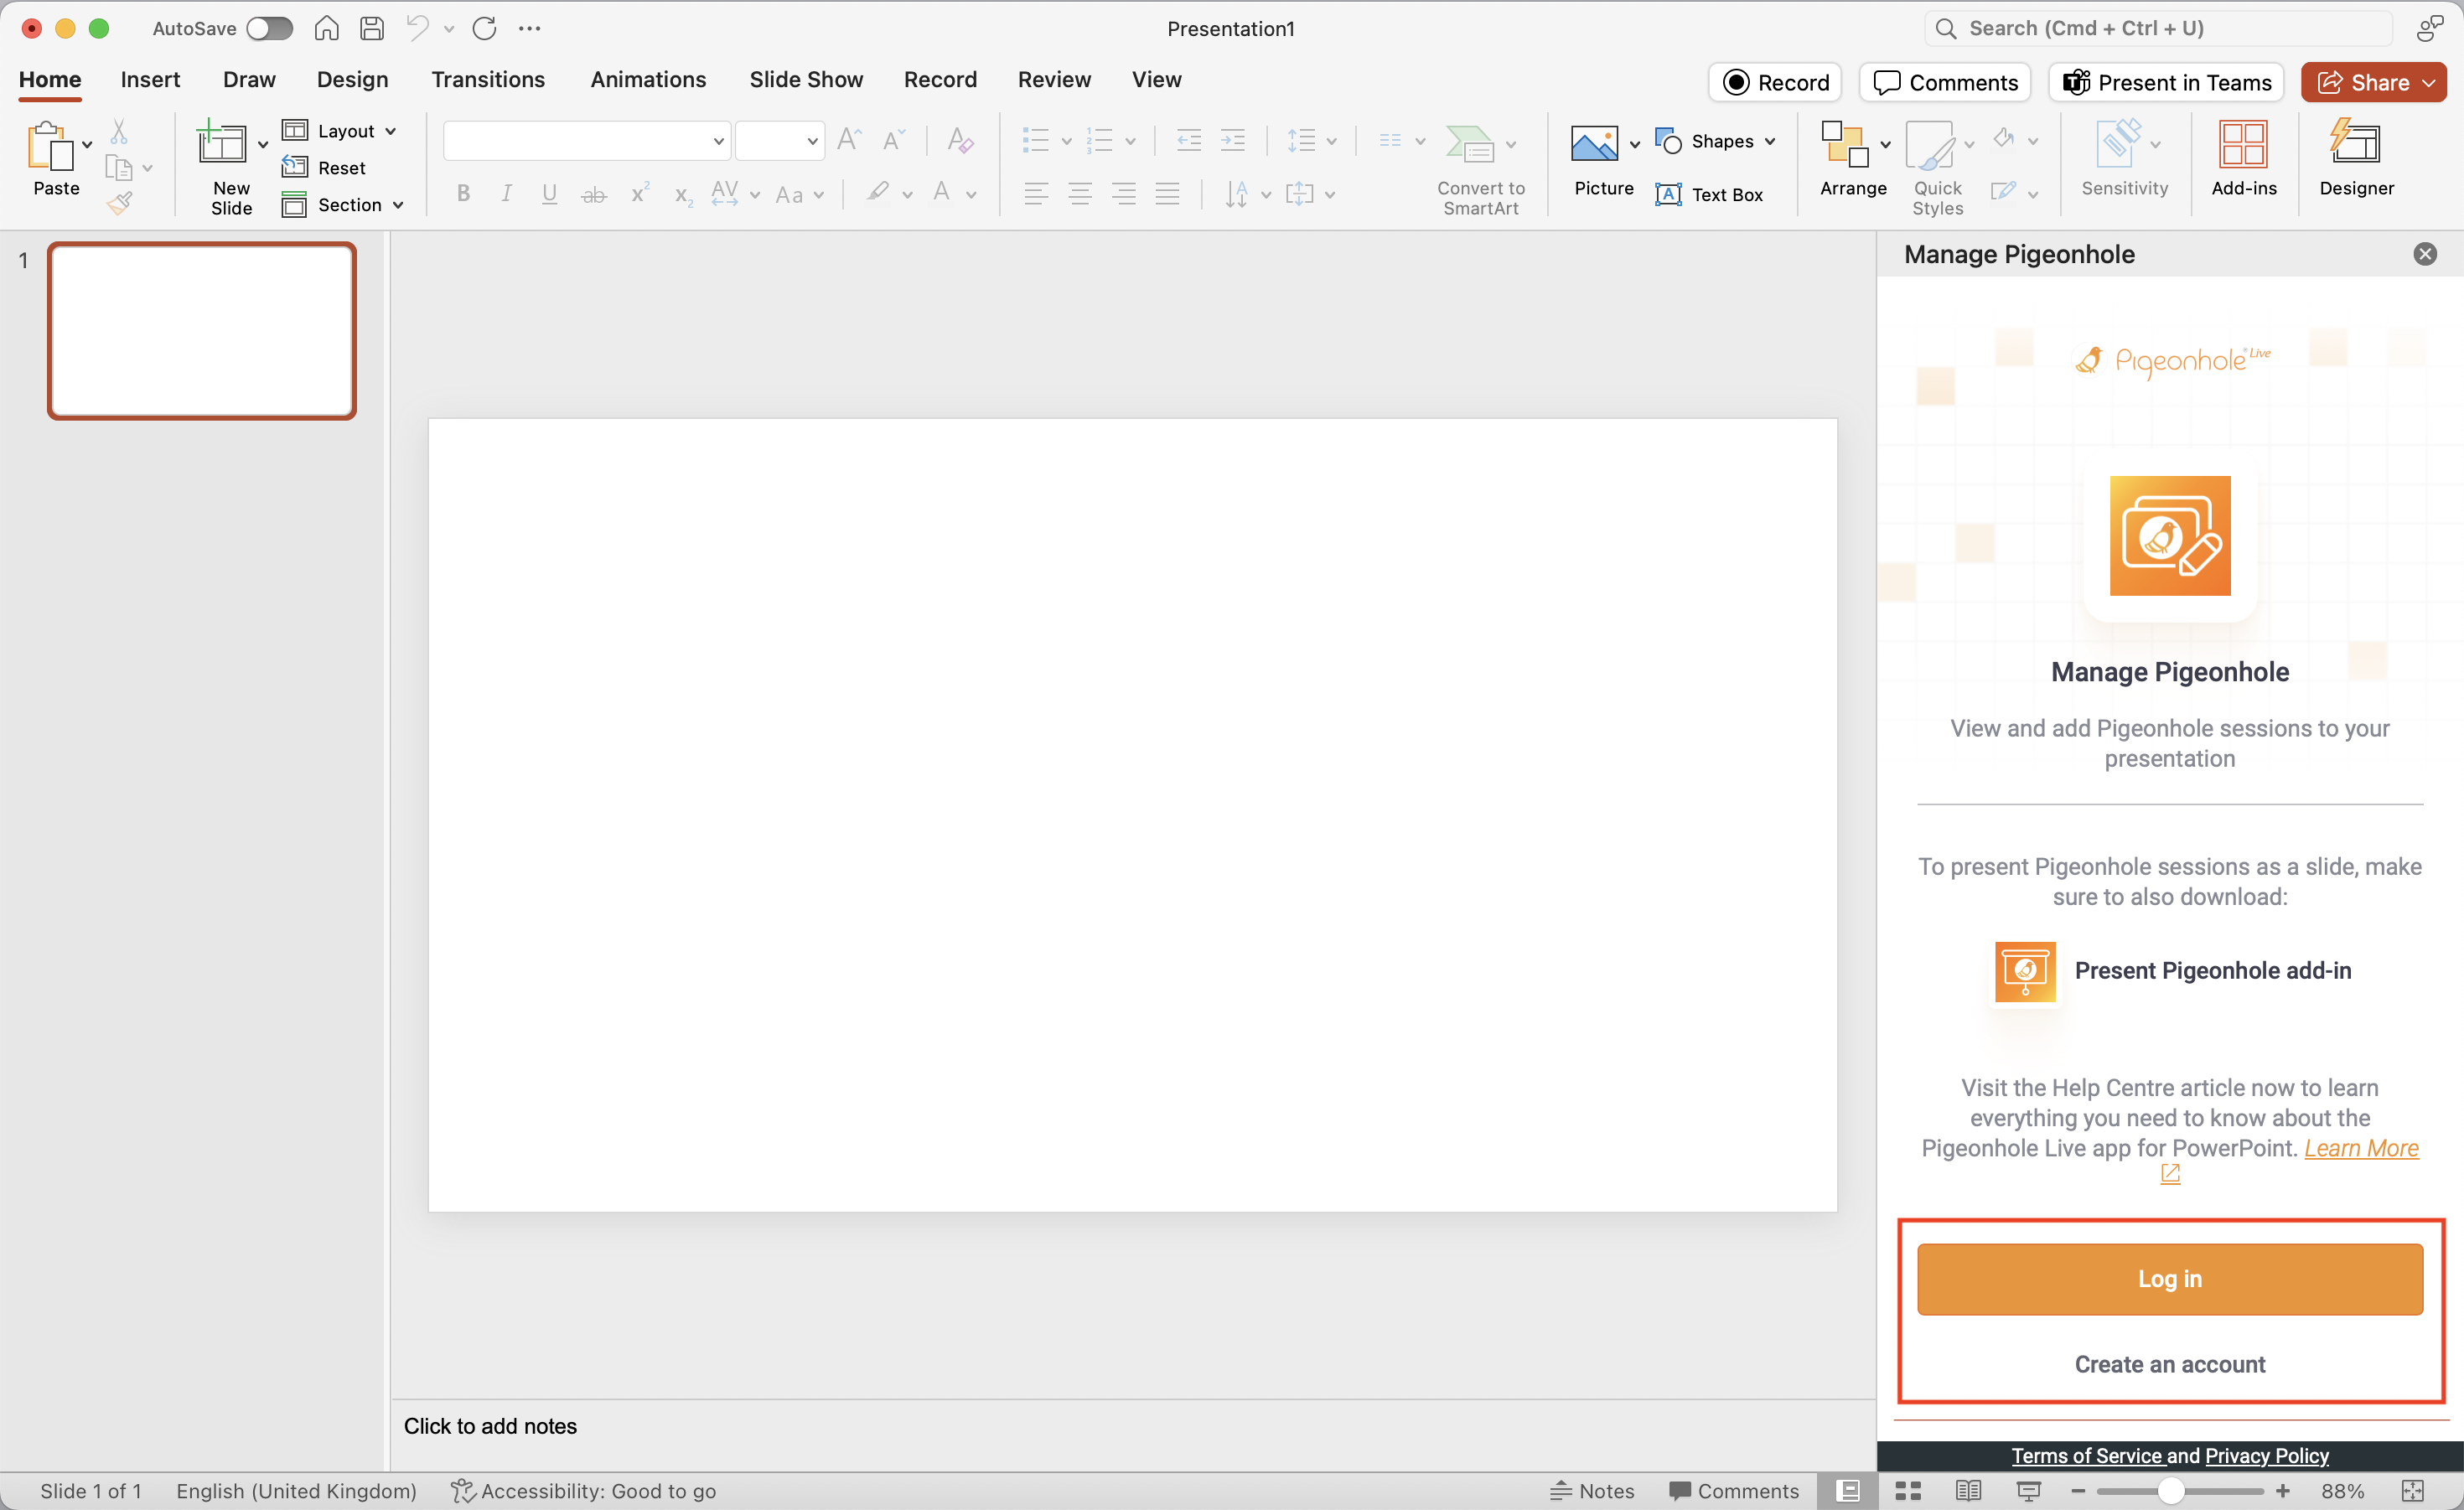Click the Record button at top right
This screenshot has width=2464, height=1510.
pyautogui.click(x=1775, y=83)
